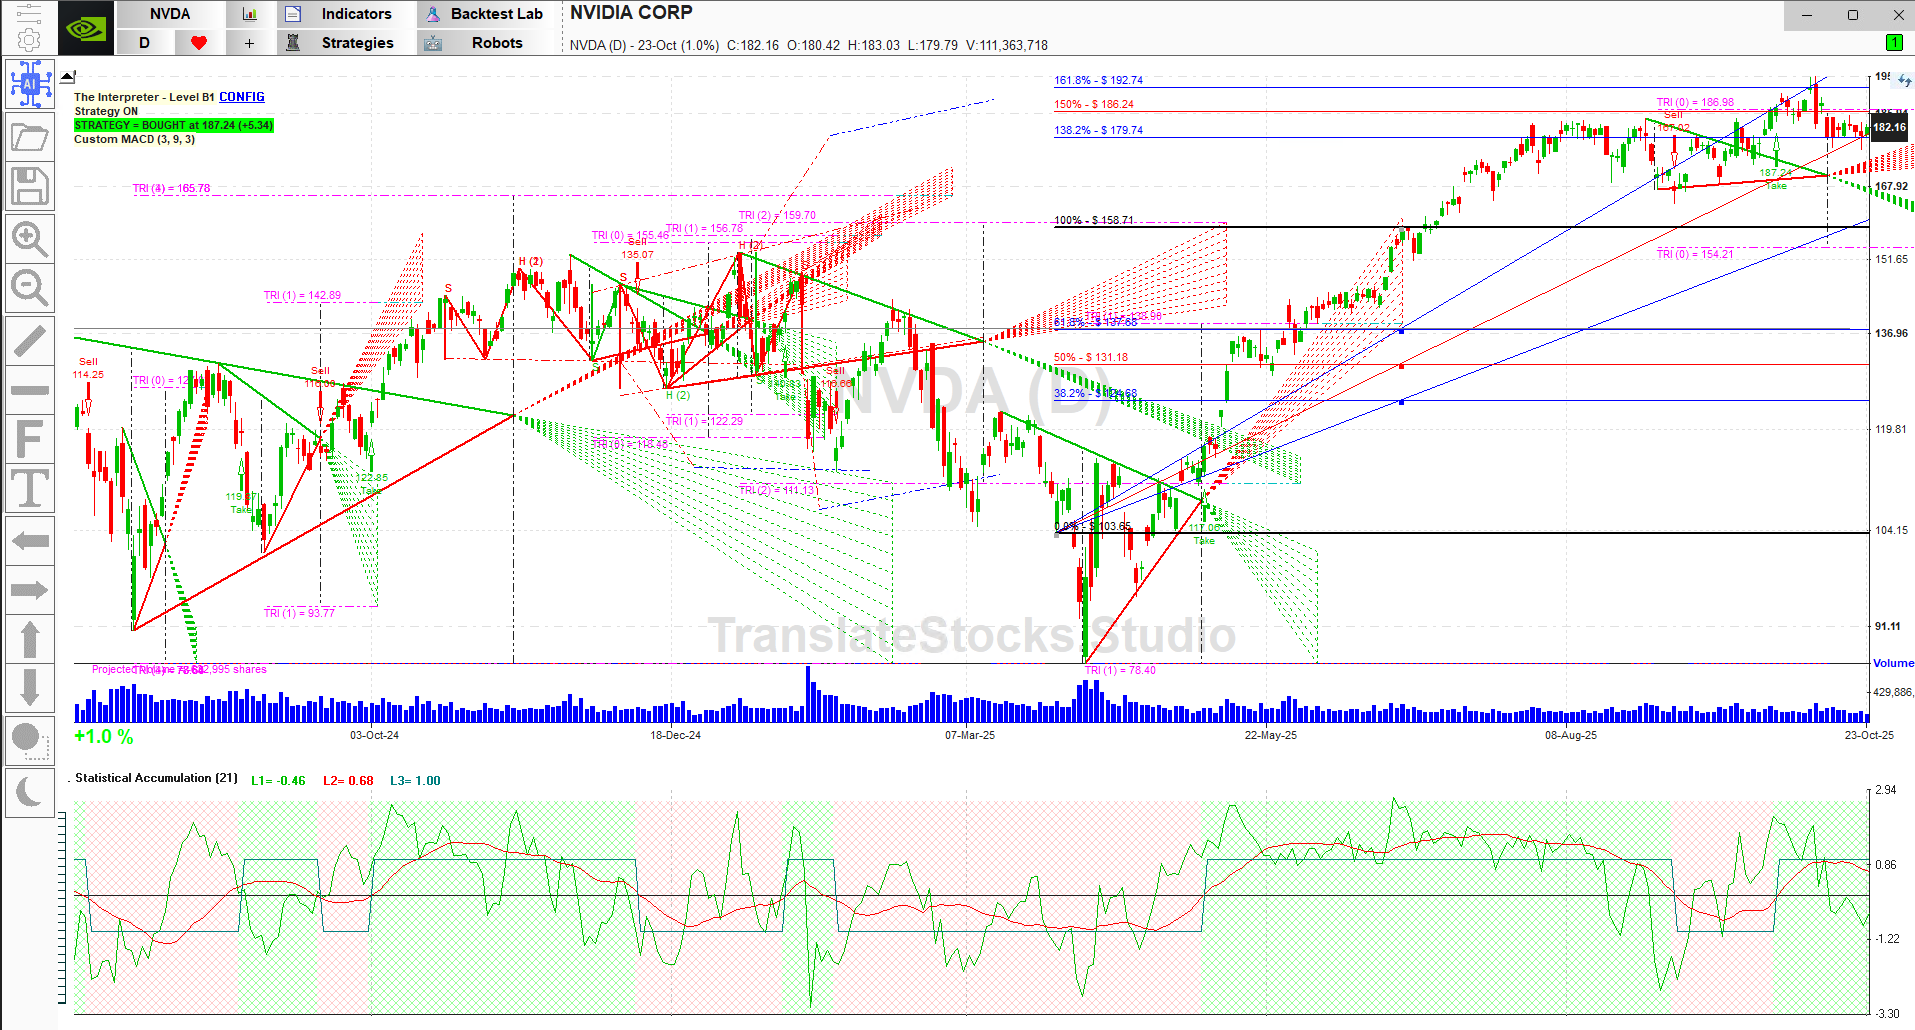Collapse the panel using the small black triangle
1915x1030 pixels.
coord(67,76)
